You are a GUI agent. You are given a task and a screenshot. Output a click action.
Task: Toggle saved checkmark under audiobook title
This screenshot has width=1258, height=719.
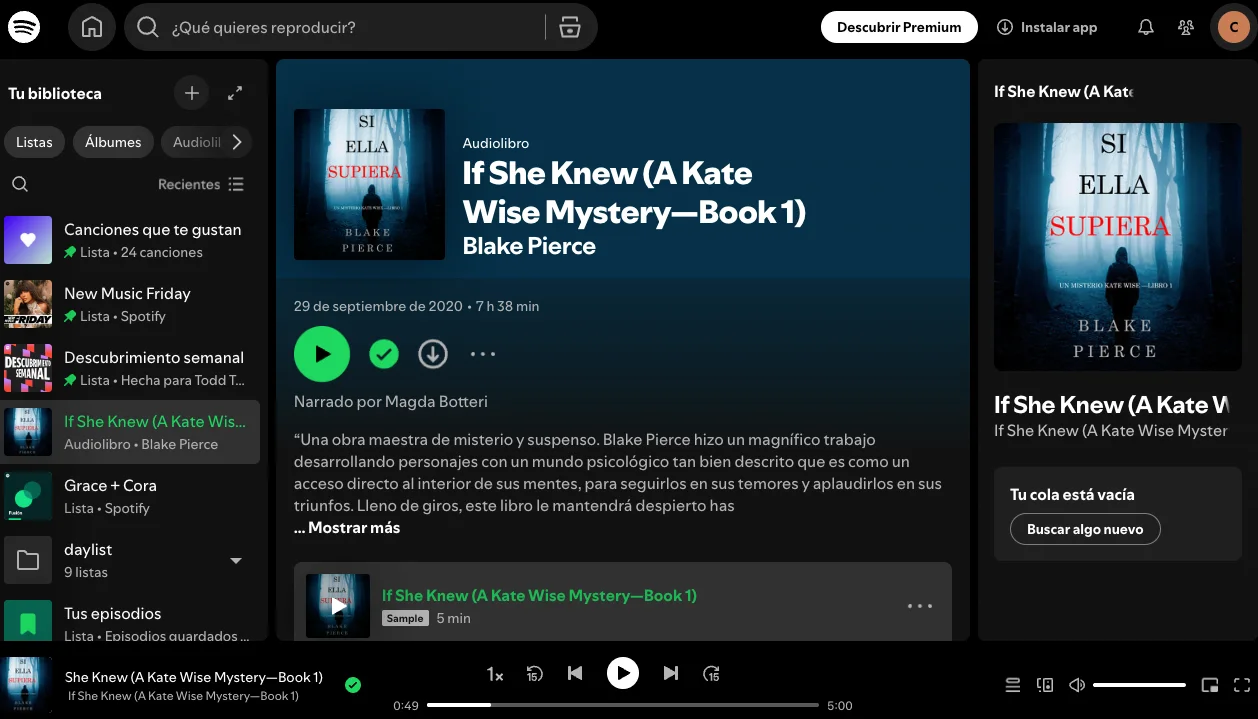click(x=384, y=353)
